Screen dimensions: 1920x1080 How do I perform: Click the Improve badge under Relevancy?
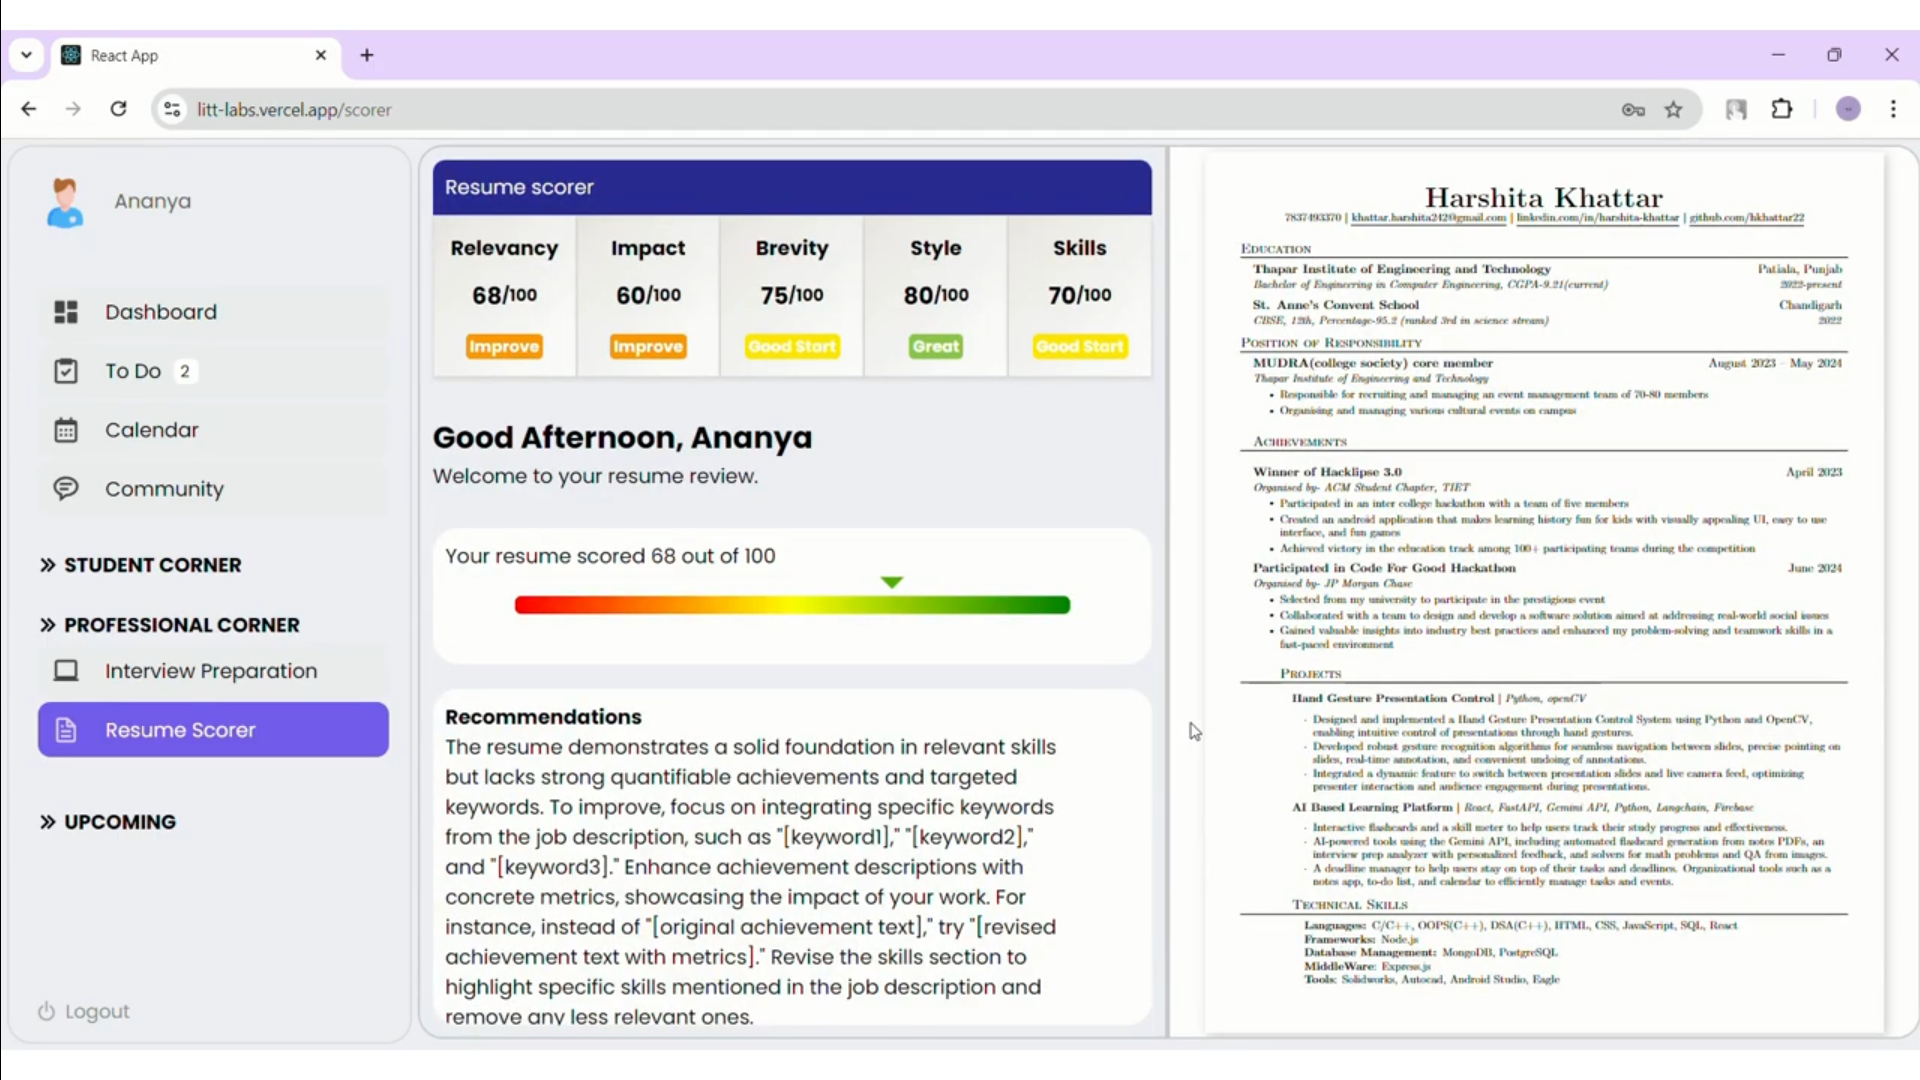point(504,347)
